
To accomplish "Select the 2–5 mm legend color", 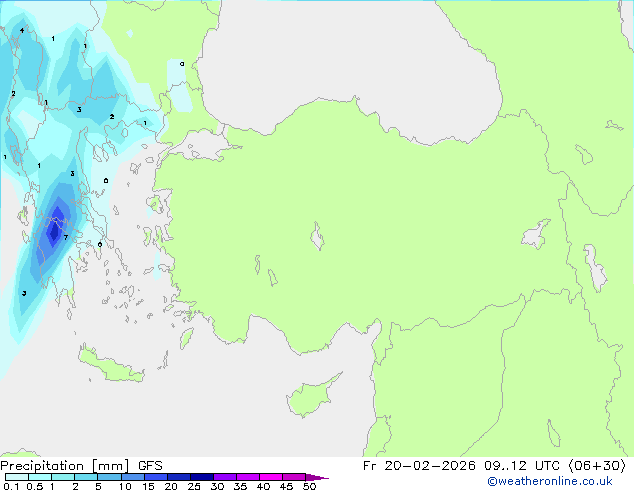I will point(86,477).
